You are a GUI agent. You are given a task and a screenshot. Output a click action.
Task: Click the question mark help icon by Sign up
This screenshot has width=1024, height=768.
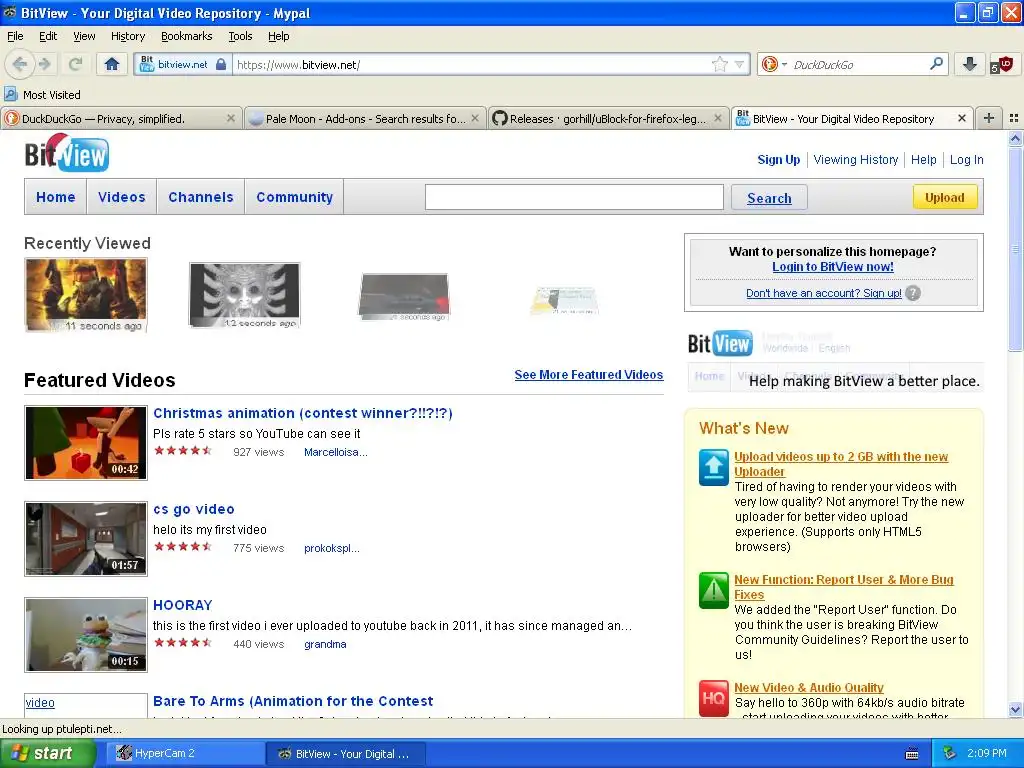(913, 293)
